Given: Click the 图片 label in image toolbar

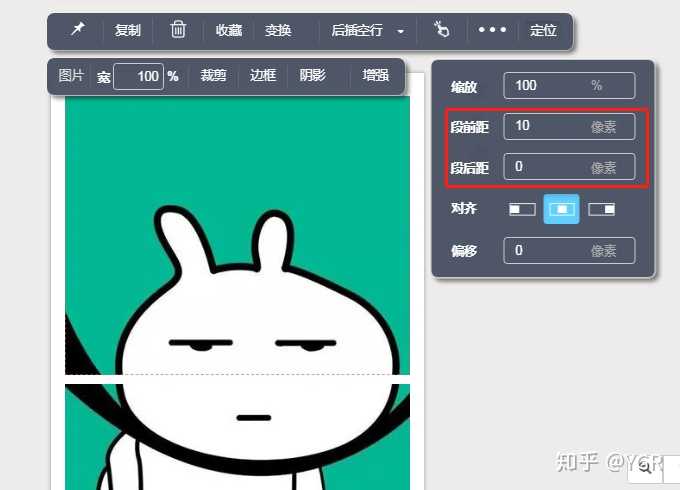Looking at the screenshot, I should point(71,76).
